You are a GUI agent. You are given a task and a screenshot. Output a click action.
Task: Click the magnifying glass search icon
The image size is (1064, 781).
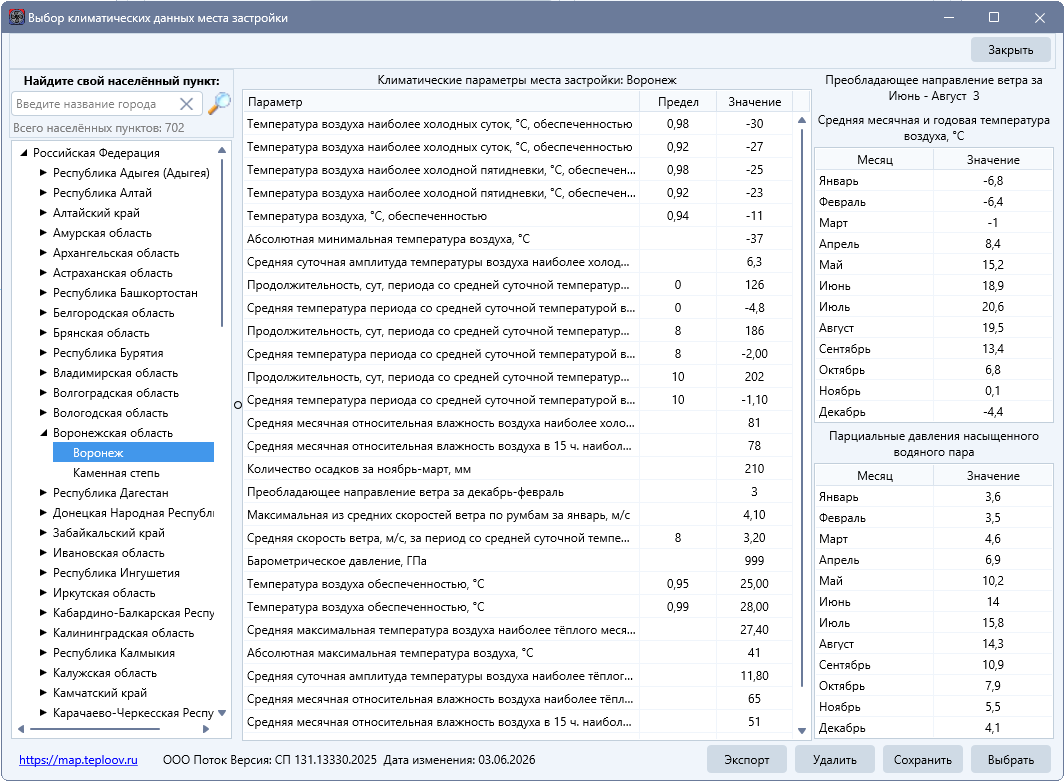pyautogui.click(x=219, y=103)
